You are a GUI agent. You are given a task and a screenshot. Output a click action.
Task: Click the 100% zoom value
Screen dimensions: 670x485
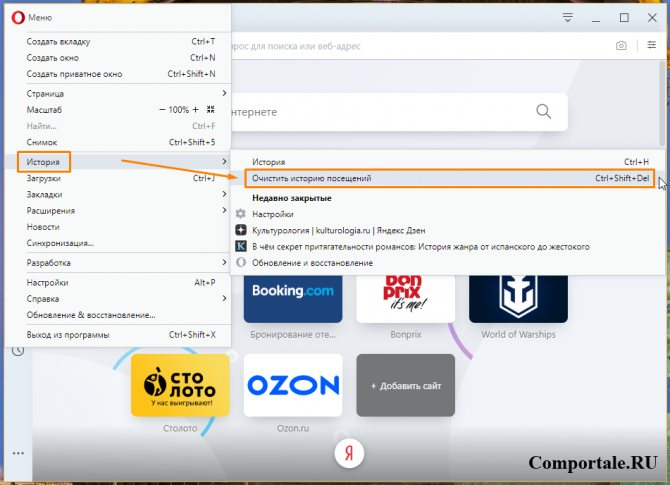point(178,110)
